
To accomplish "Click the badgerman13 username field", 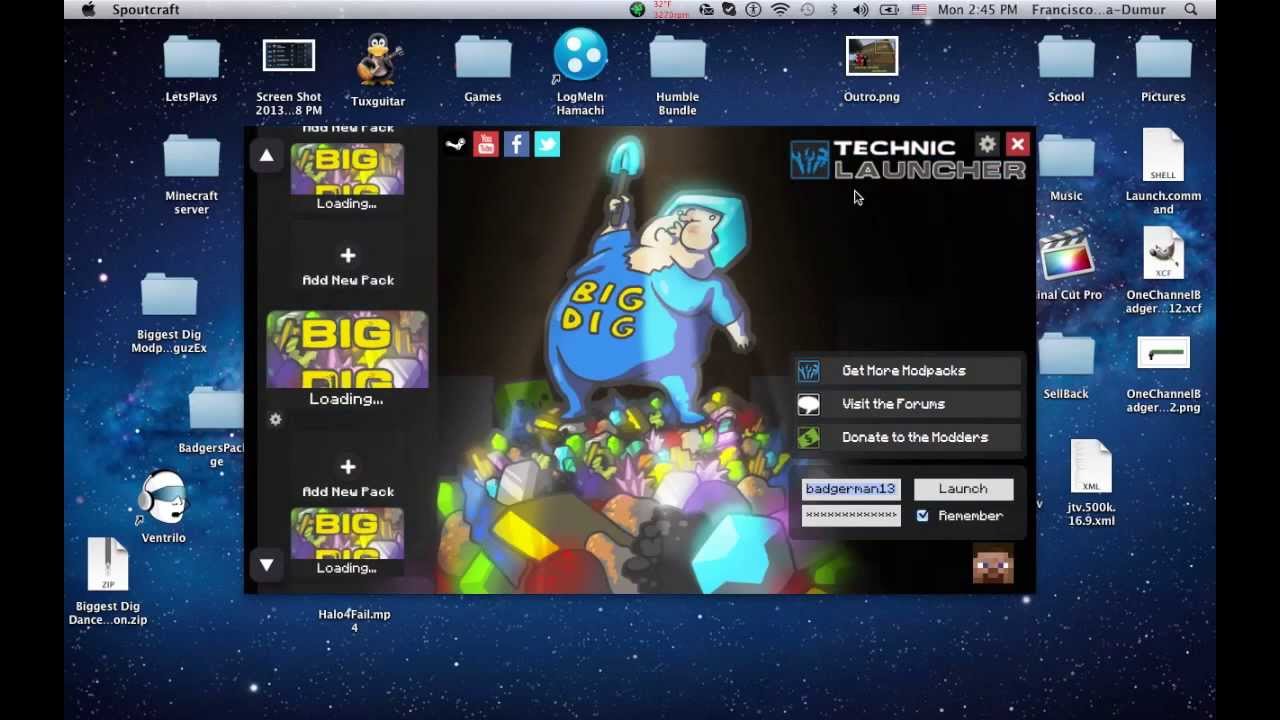I will point(850,488).
